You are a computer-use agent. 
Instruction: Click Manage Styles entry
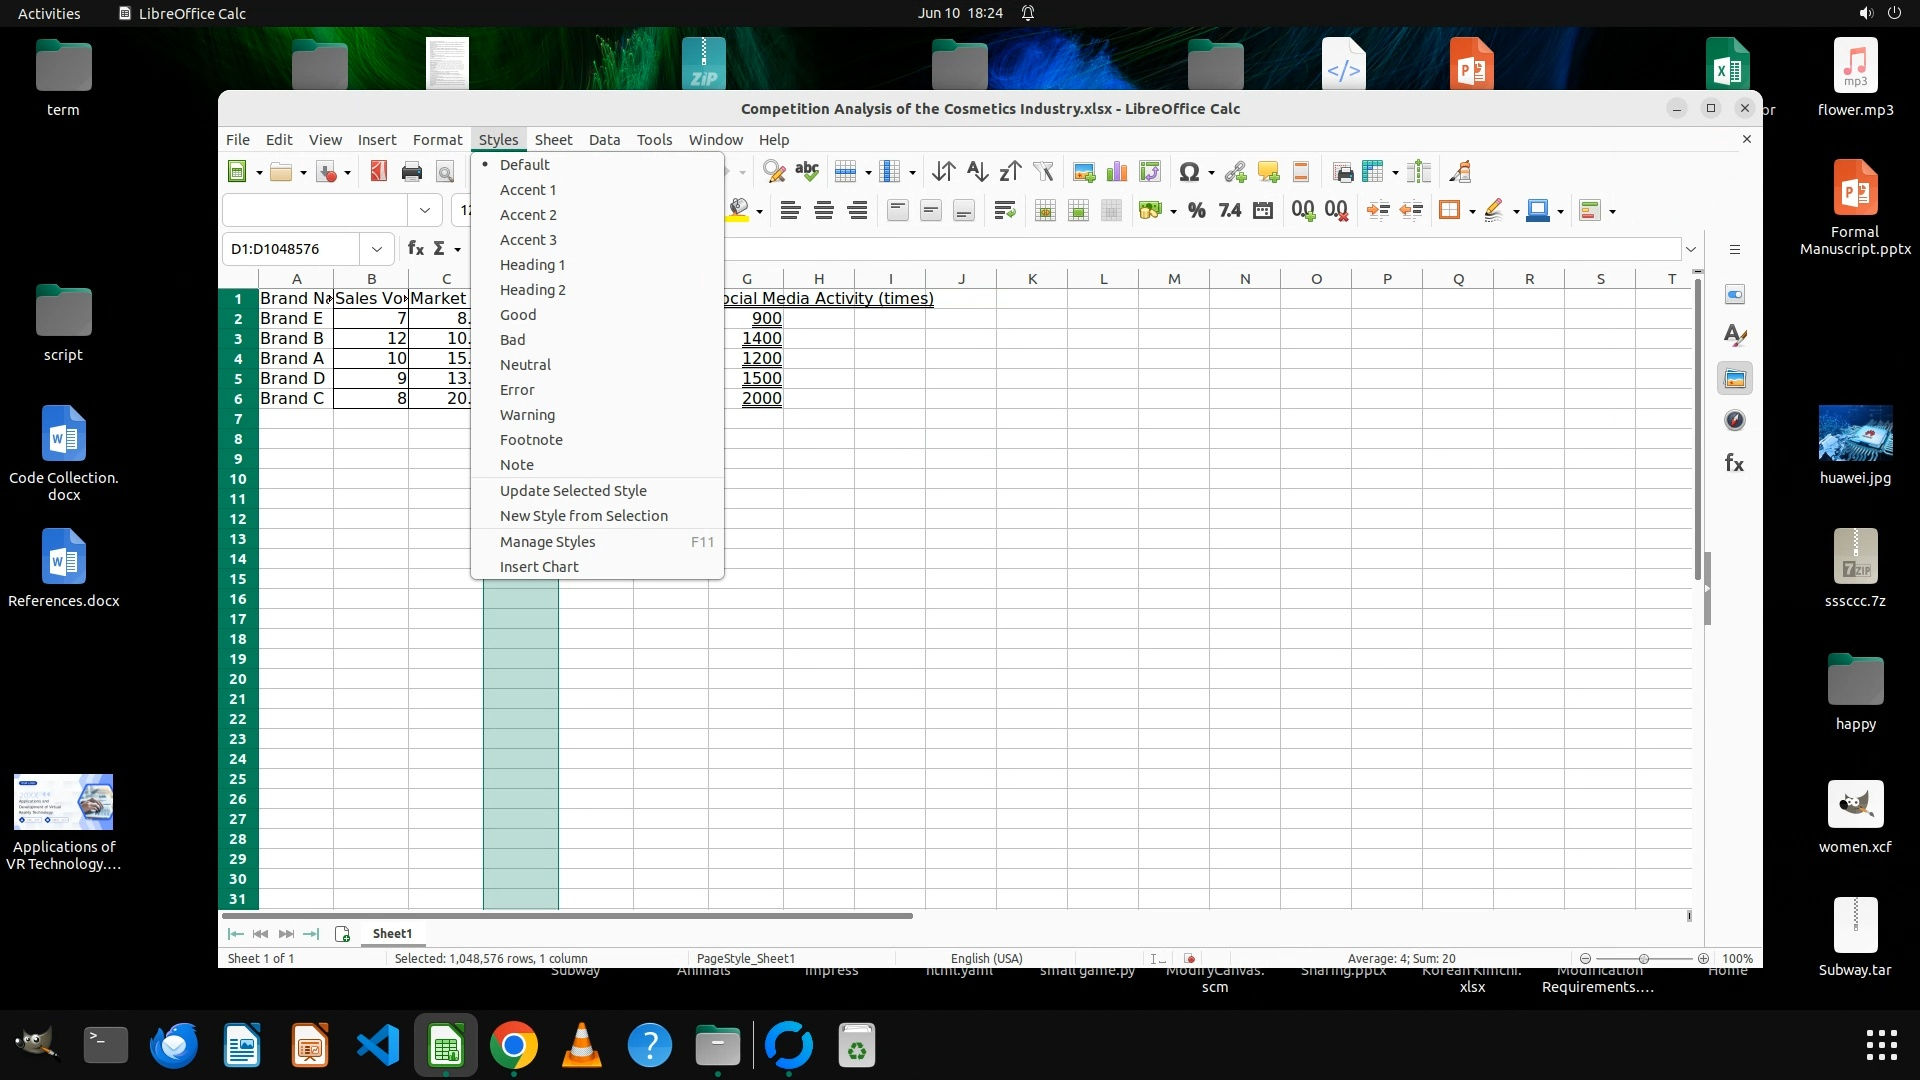click(547, 542)
